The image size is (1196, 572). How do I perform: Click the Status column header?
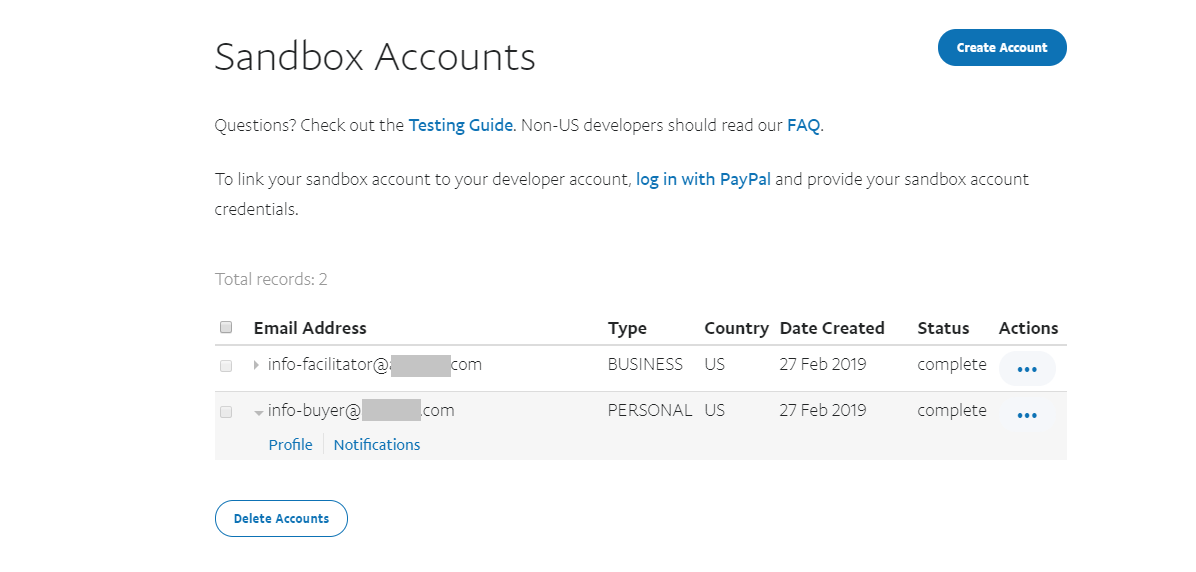943,328
